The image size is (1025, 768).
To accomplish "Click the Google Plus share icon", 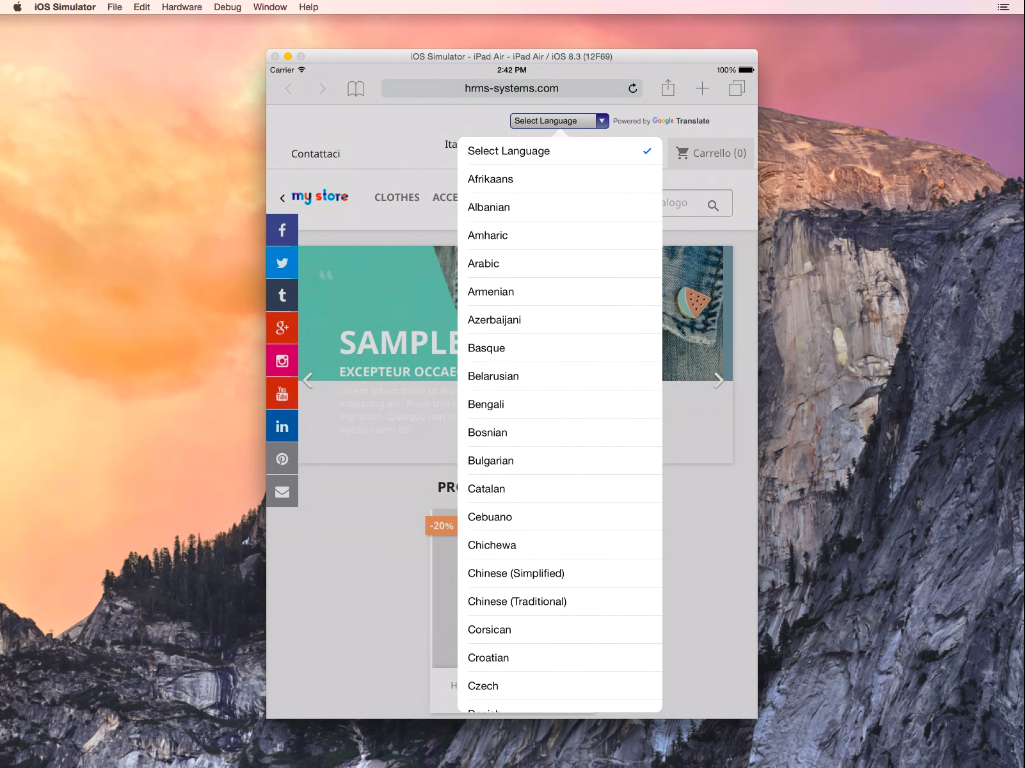I will (282, 328).
